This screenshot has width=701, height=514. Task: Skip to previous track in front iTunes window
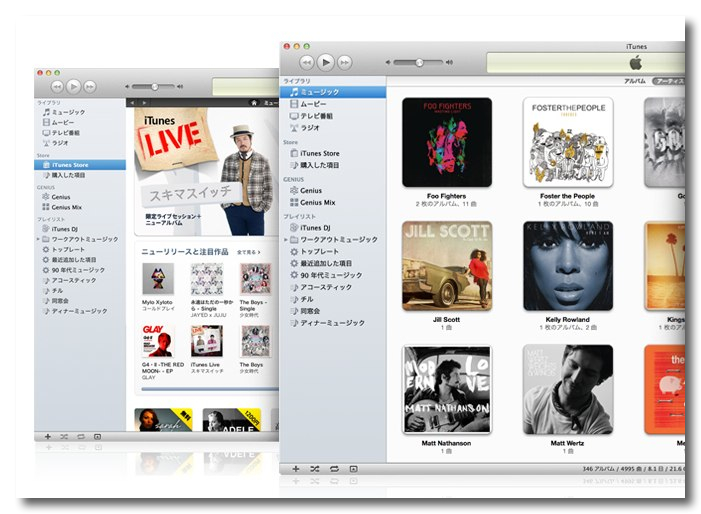tap(306, 62)
